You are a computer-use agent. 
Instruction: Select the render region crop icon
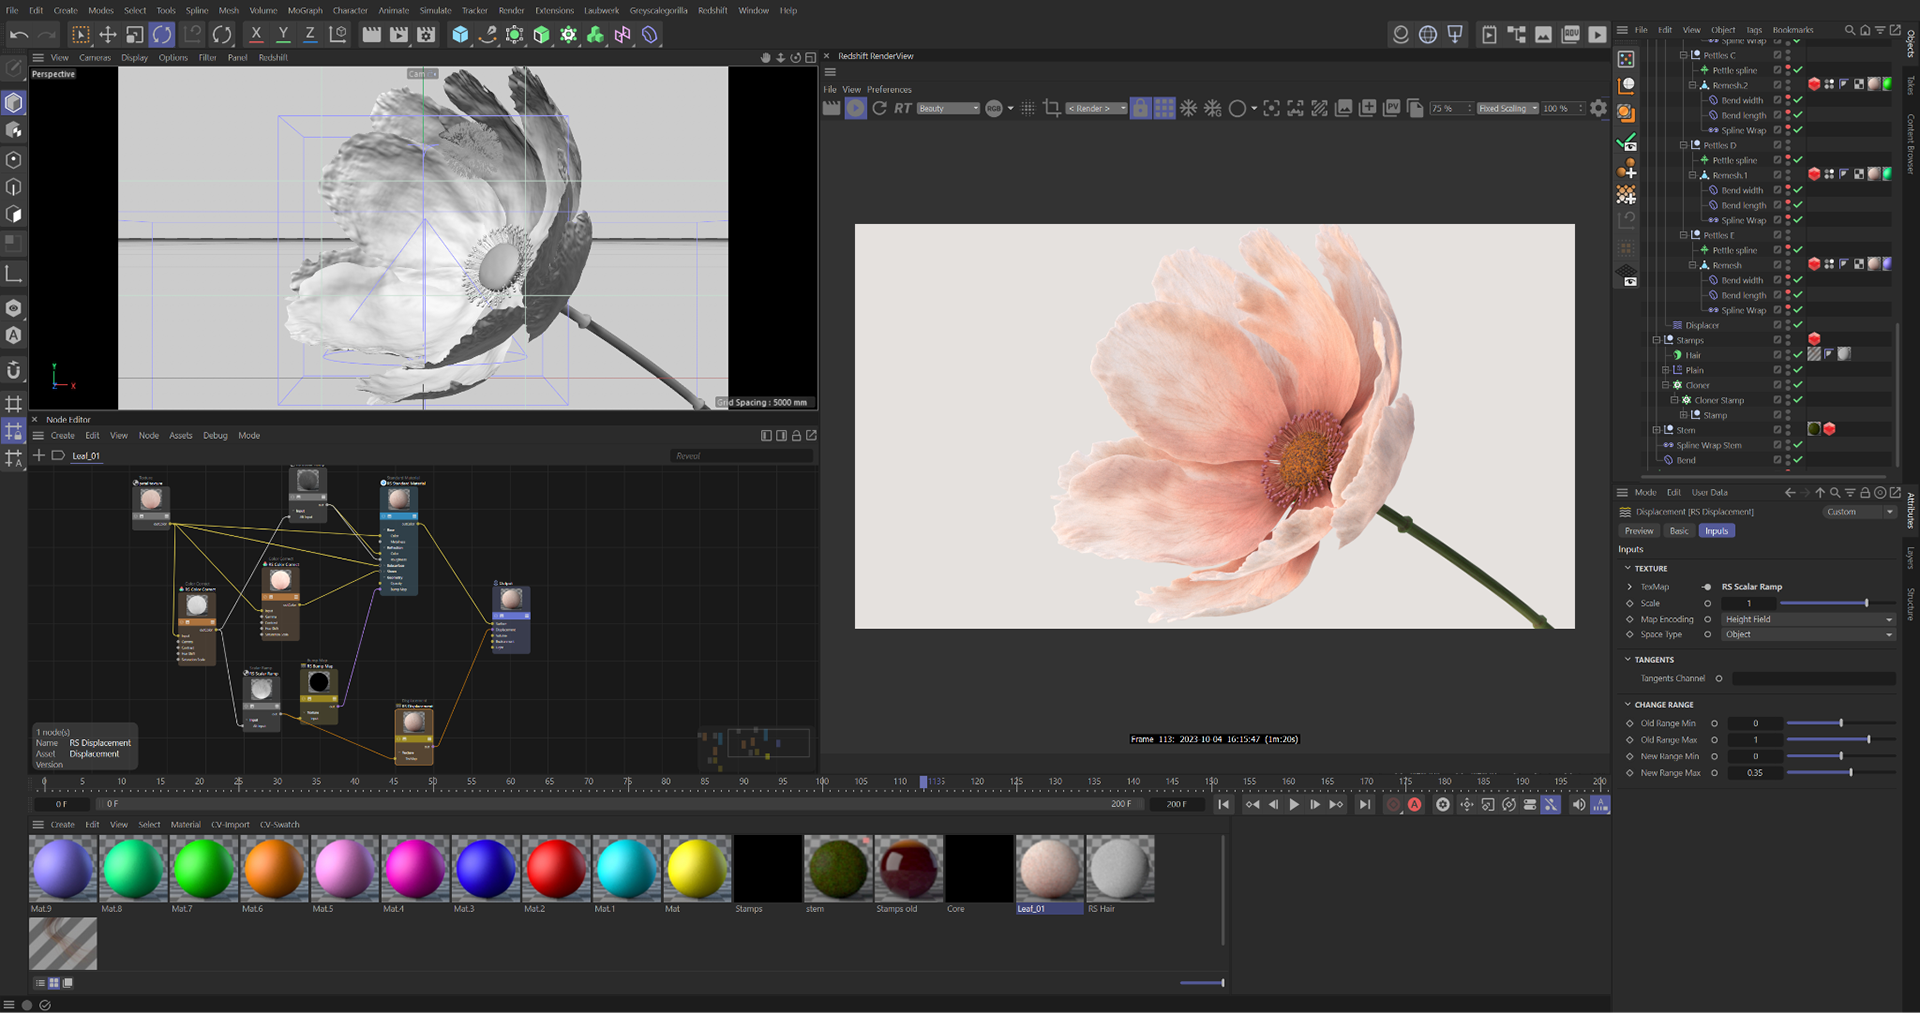coord(1051,108)
